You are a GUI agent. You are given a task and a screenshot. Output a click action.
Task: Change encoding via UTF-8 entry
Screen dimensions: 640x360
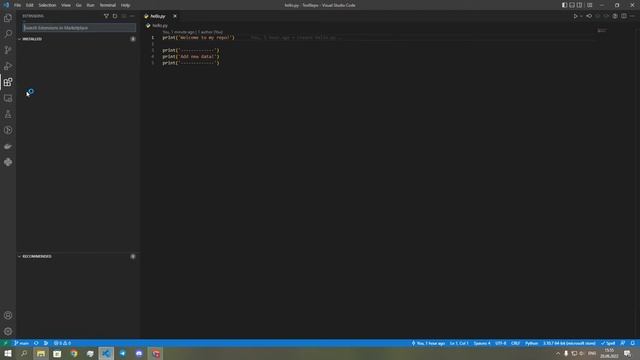(x=501, y=343)
